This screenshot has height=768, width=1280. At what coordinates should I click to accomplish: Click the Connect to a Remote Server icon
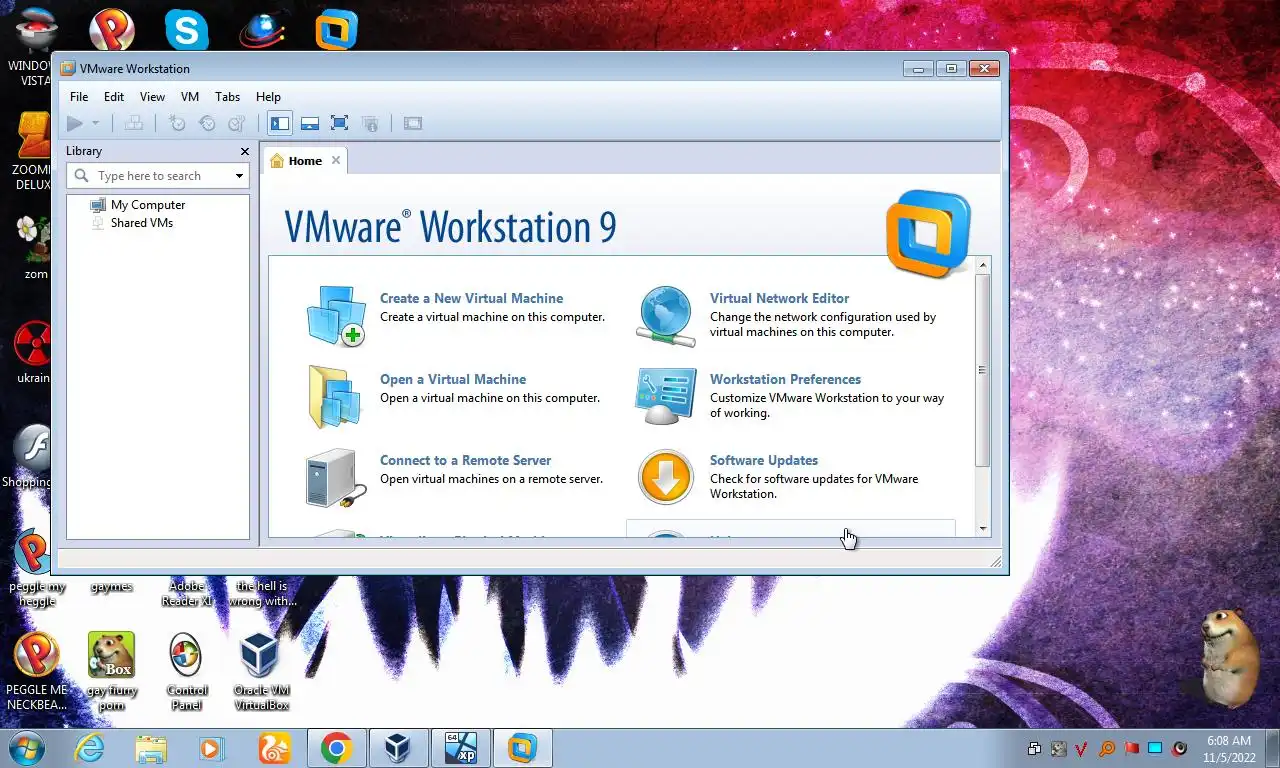click(335, 478)
